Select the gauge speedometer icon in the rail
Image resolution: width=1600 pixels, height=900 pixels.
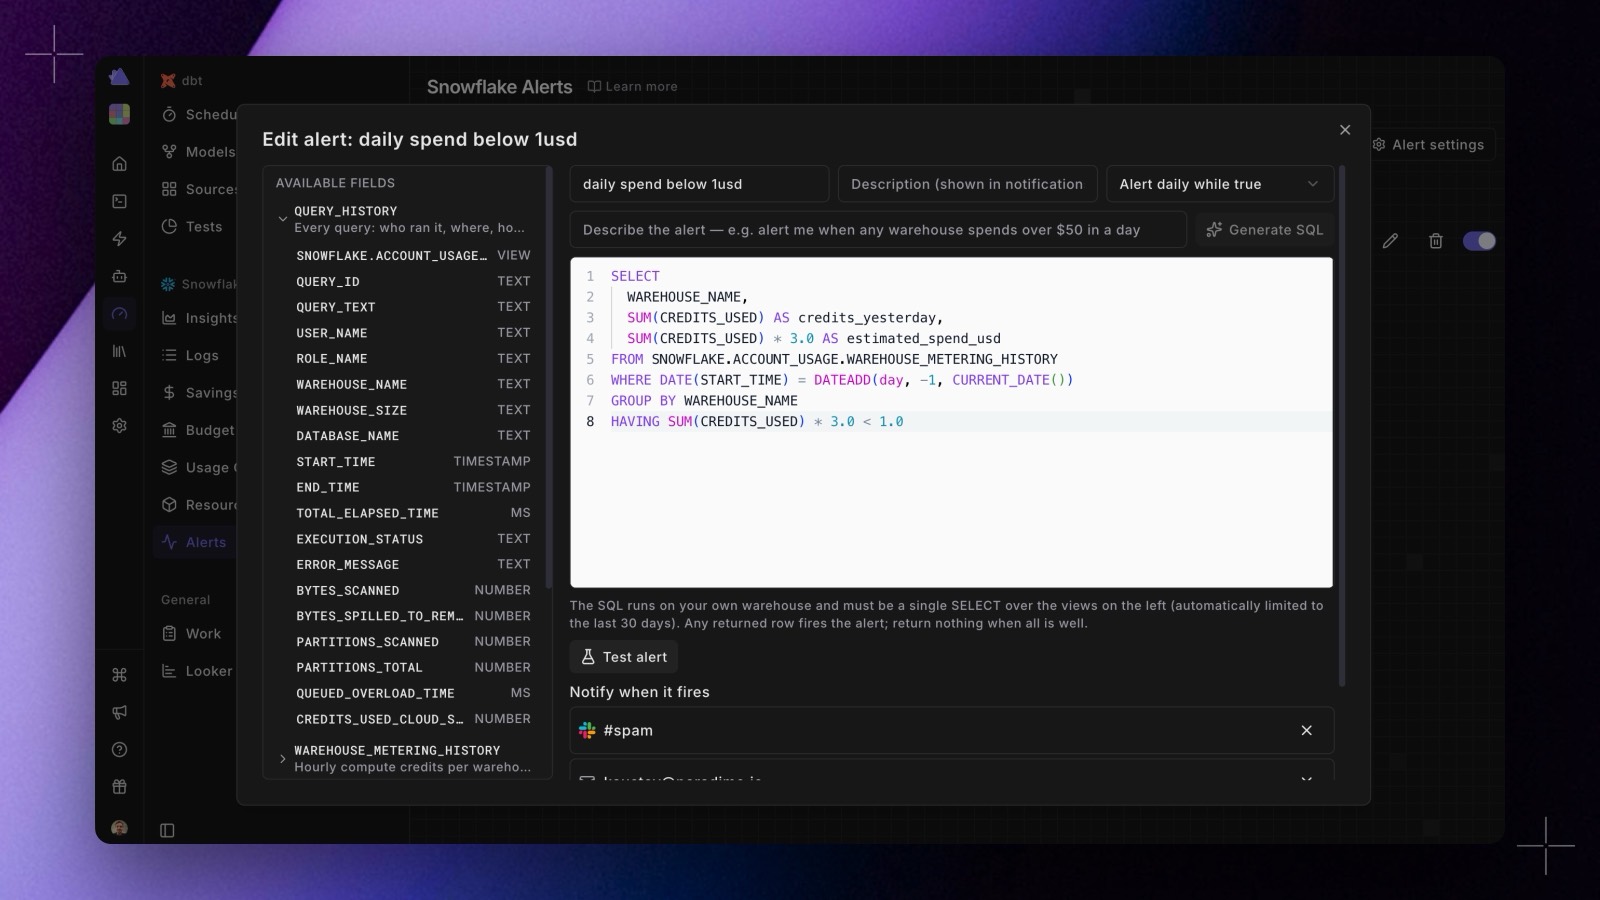(119, 313)
